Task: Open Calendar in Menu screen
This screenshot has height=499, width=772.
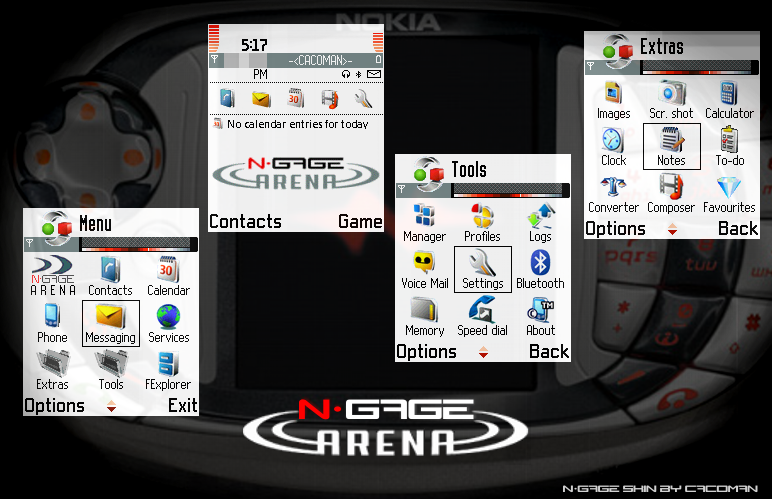Action: (168, 276)
